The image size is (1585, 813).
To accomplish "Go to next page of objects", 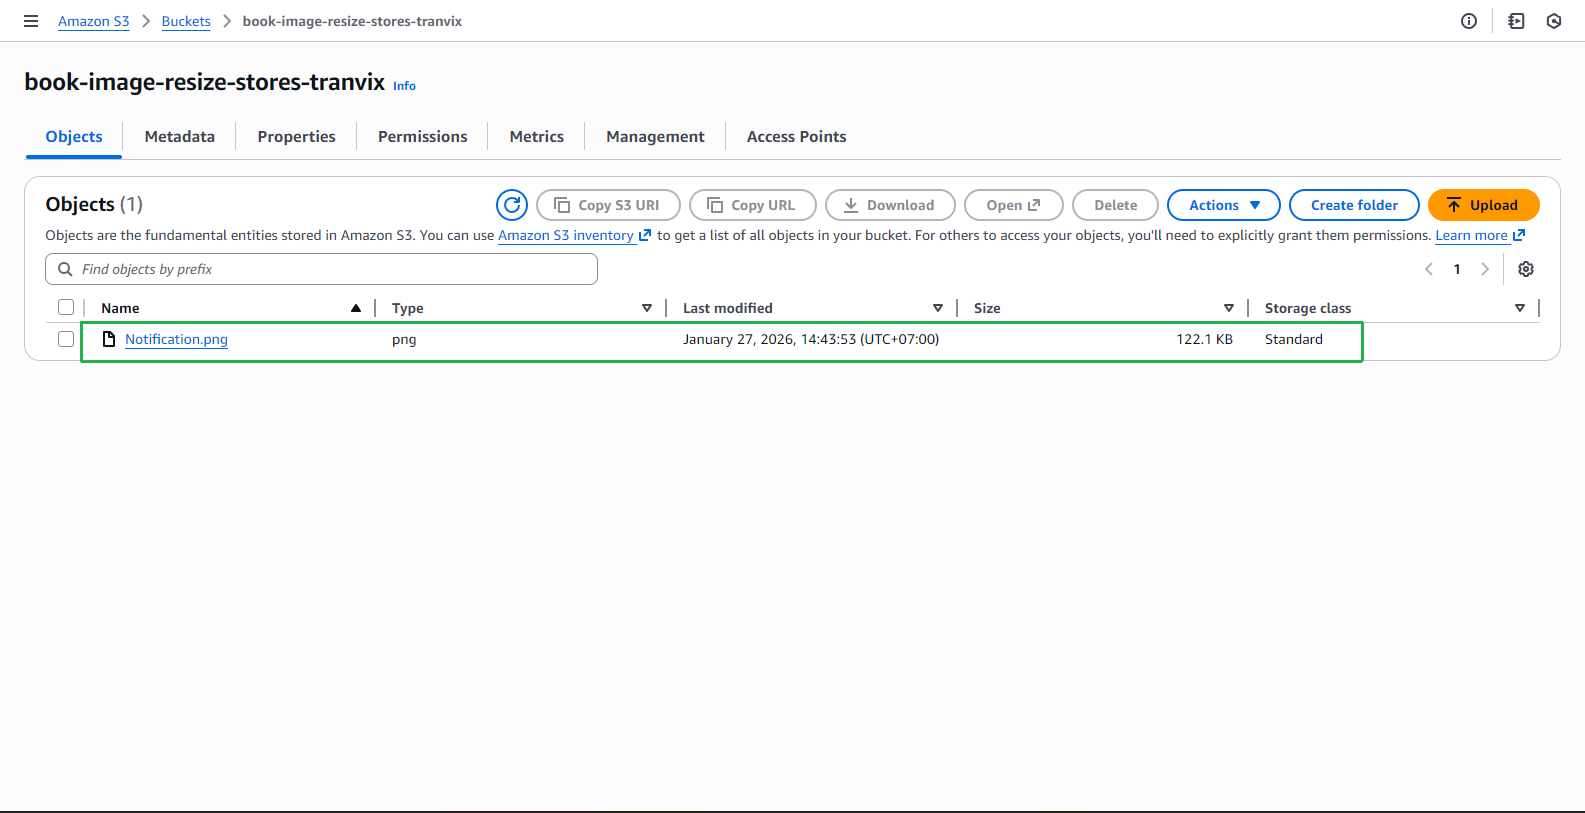I will coord(1485,269).
